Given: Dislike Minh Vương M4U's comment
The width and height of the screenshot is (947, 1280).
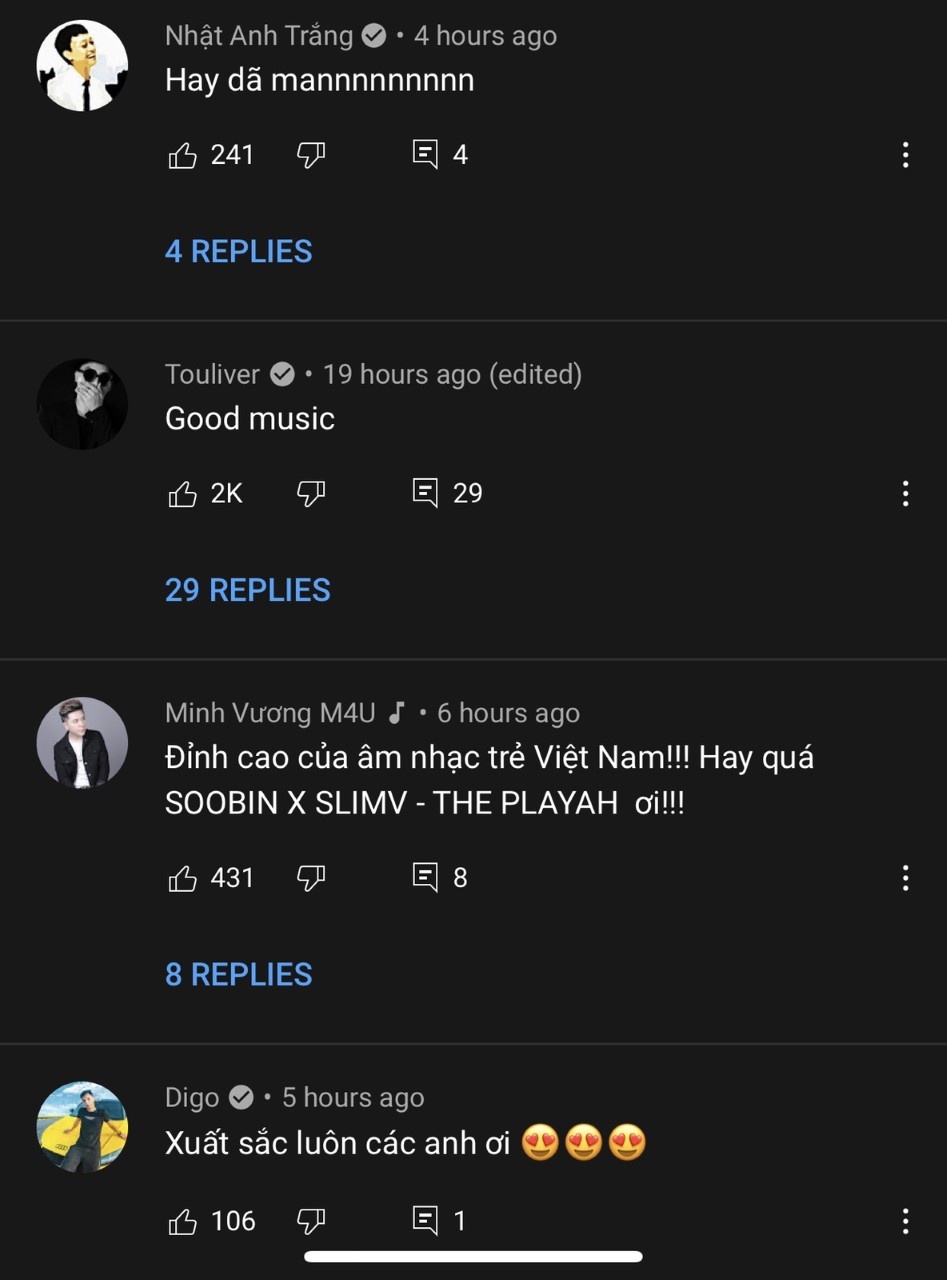Looking at the screenshot, I should tap(311, 878).
